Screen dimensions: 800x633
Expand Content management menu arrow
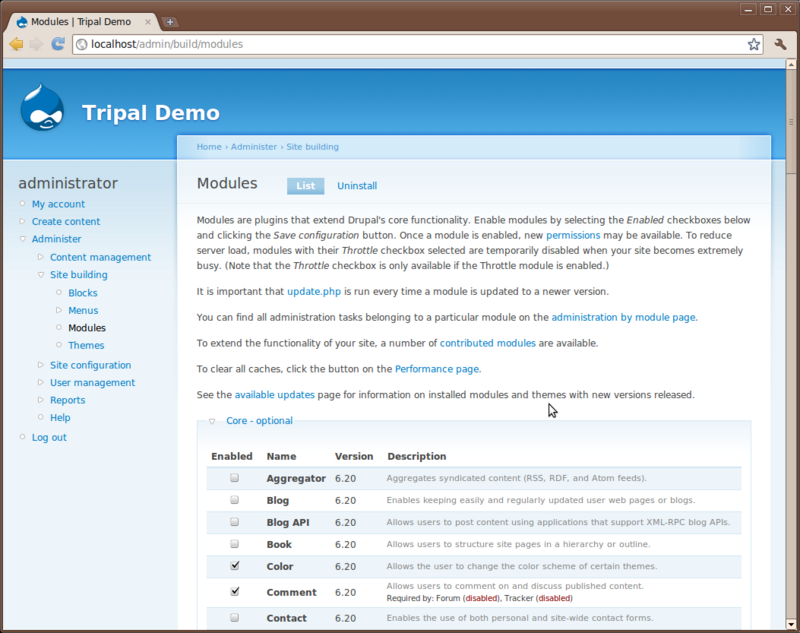point(41,257)
